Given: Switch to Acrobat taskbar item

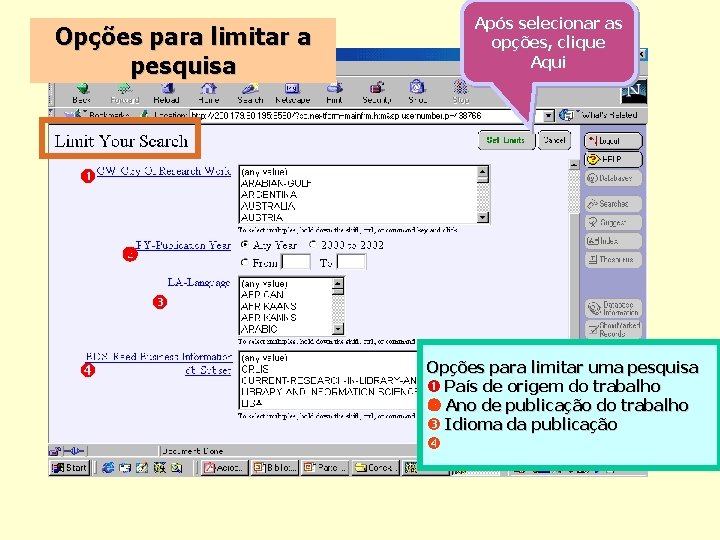Looking at the screenshot, I should [x=225, y=467].
